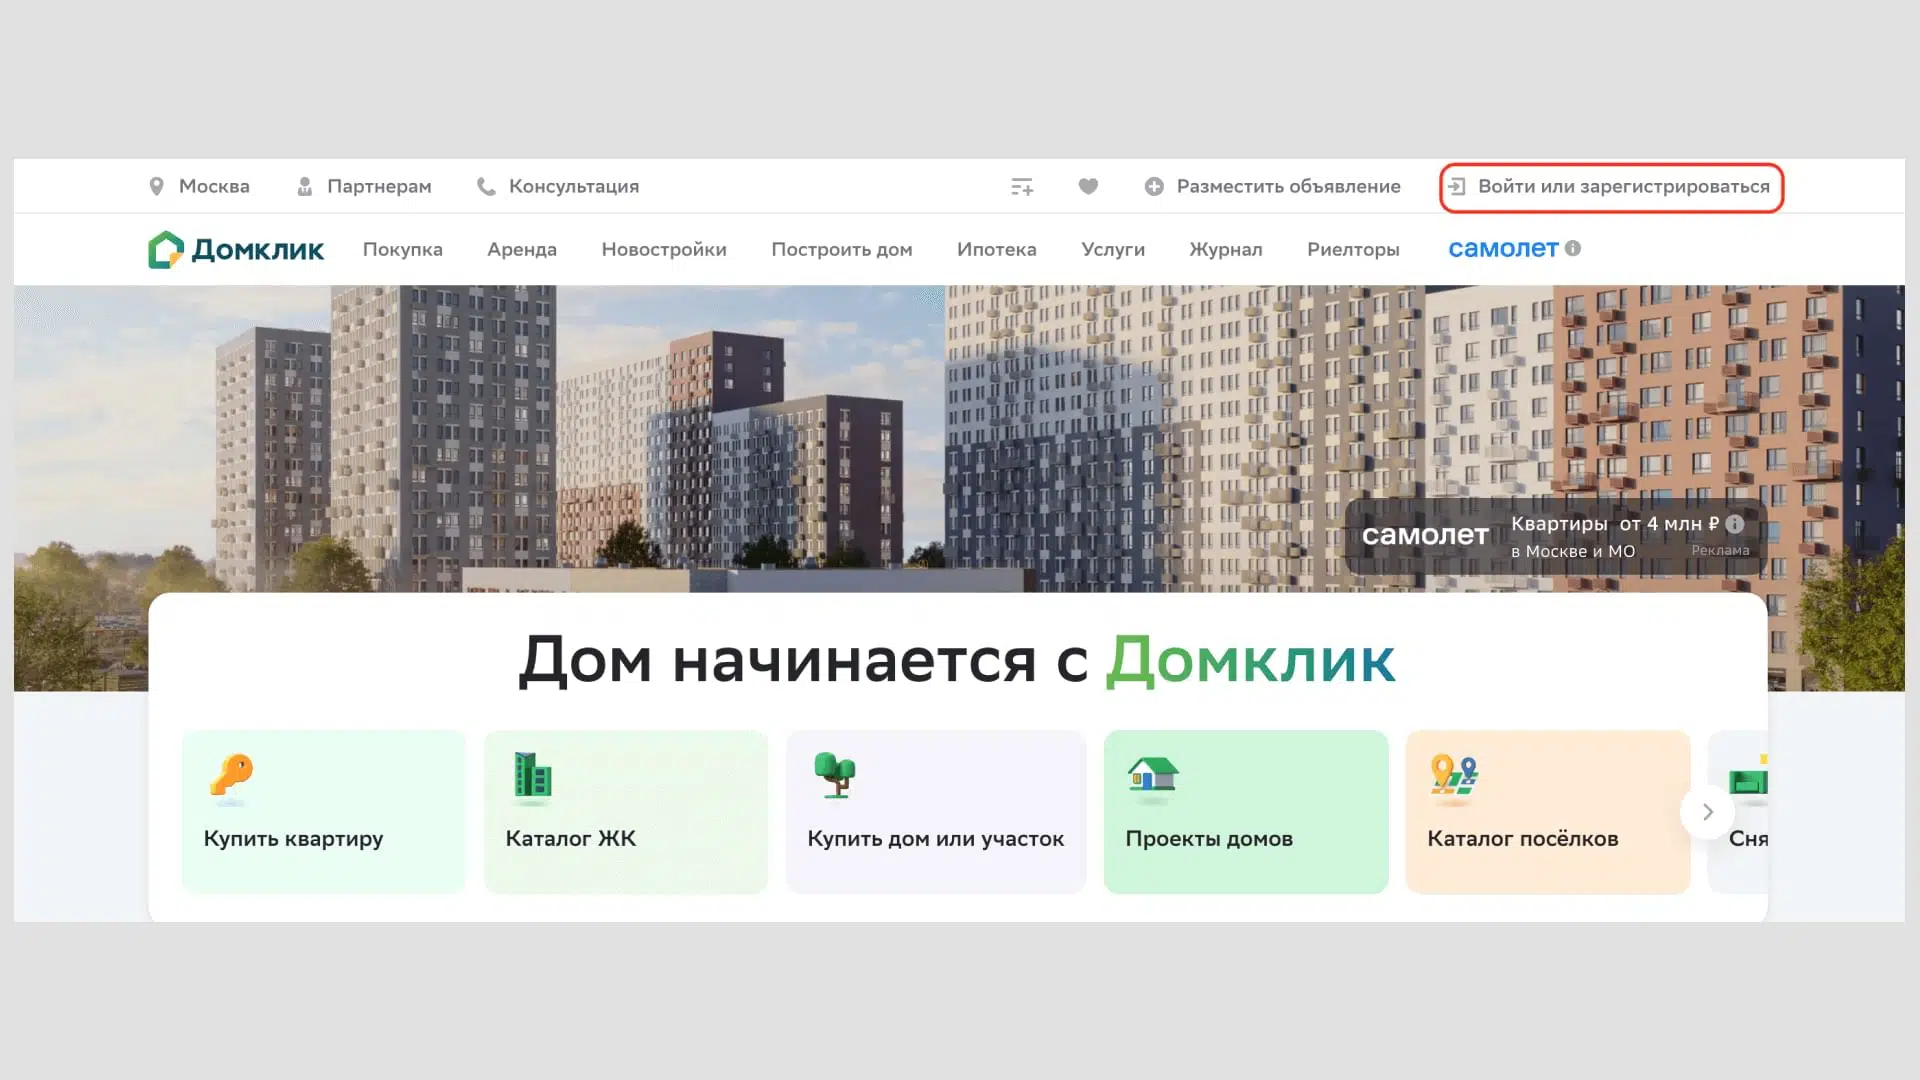Open the самолет ad banner in hero image
The width and height of the screenshot is (1920, 1080).
point(1555,537)
